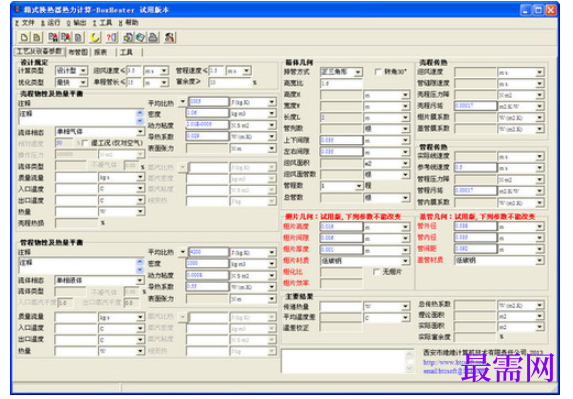Open the 管程数 dropdown

click(359, 186)
